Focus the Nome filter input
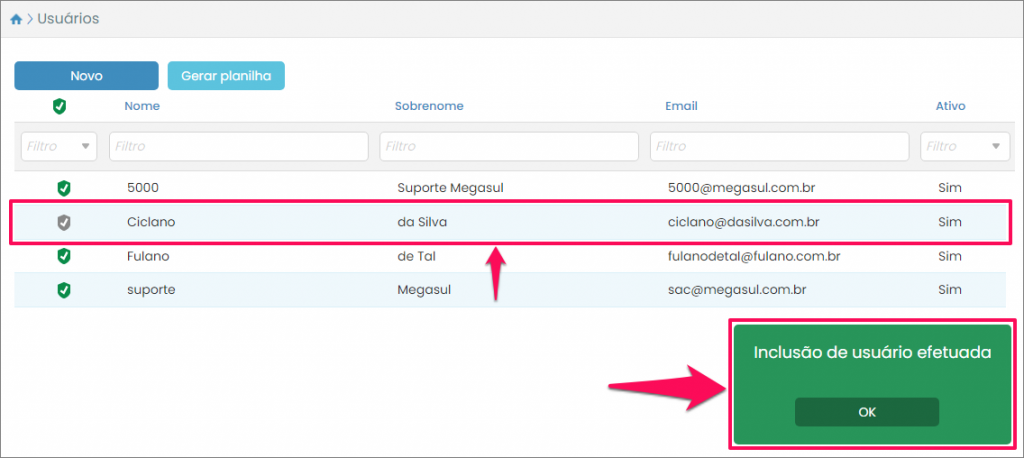The image size is (1024, 458). [x=238, y=146]
